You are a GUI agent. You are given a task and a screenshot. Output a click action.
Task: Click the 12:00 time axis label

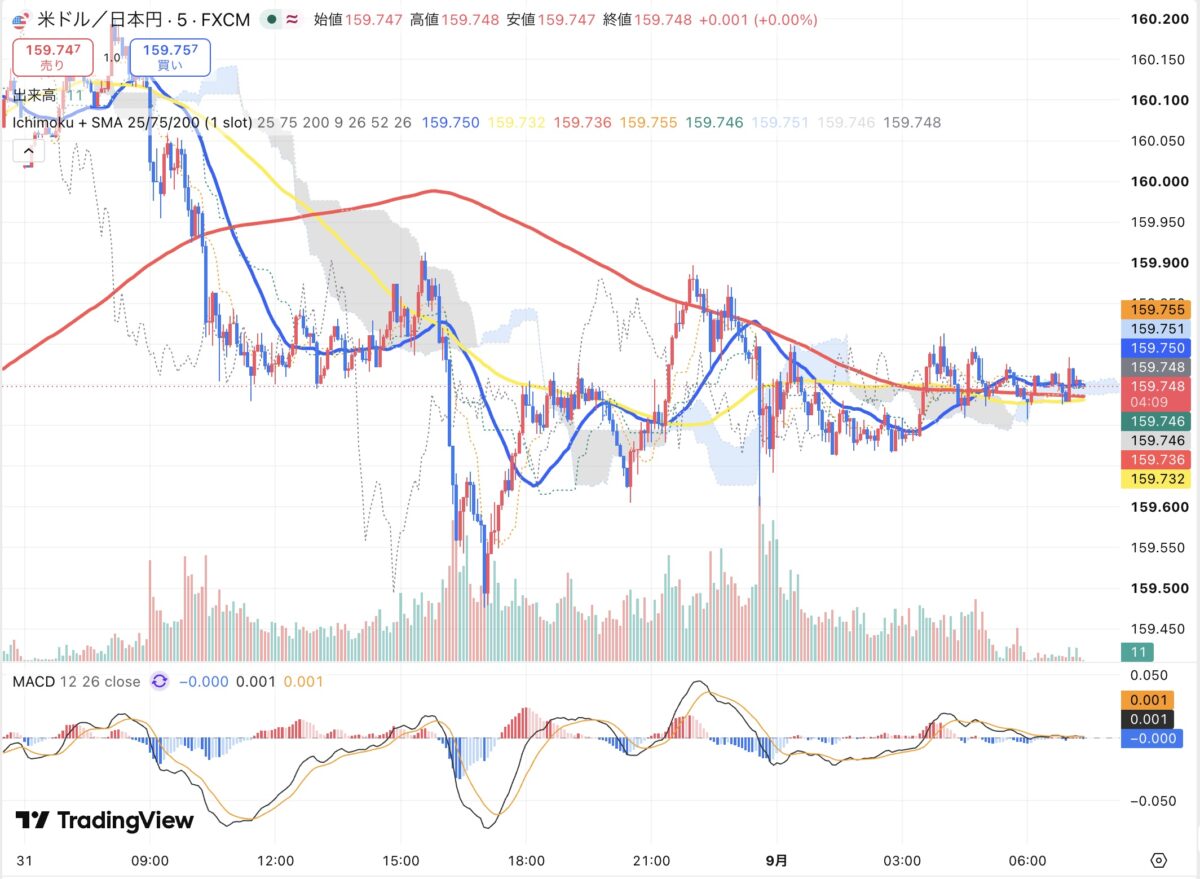coord(275,860)
